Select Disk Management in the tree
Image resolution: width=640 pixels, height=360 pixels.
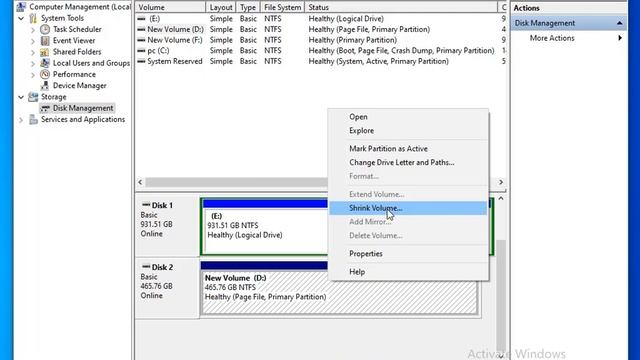point(83,108)
